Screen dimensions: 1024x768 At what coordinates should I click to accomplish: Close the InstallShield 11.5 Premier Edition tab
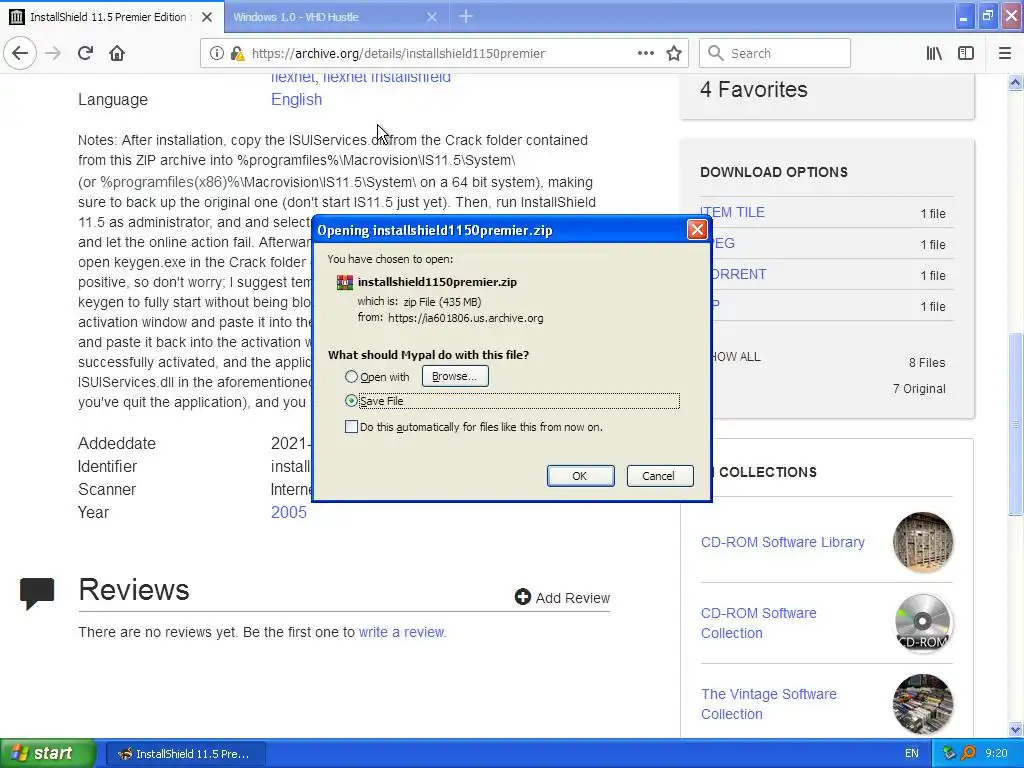(x=207, y=17)
